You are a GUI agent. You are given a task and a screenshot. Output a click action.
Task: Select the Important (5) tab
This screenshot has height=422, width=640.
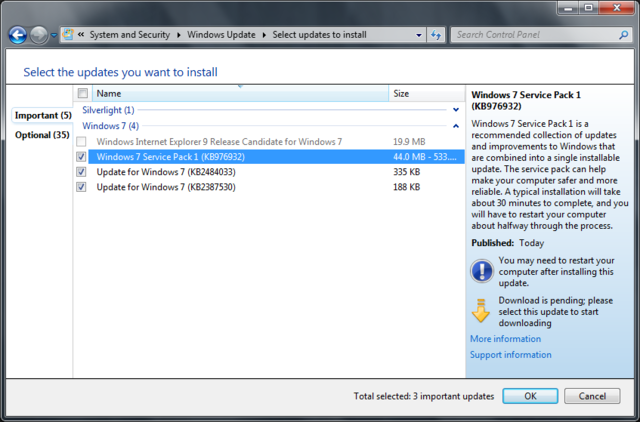click(42, 115)
